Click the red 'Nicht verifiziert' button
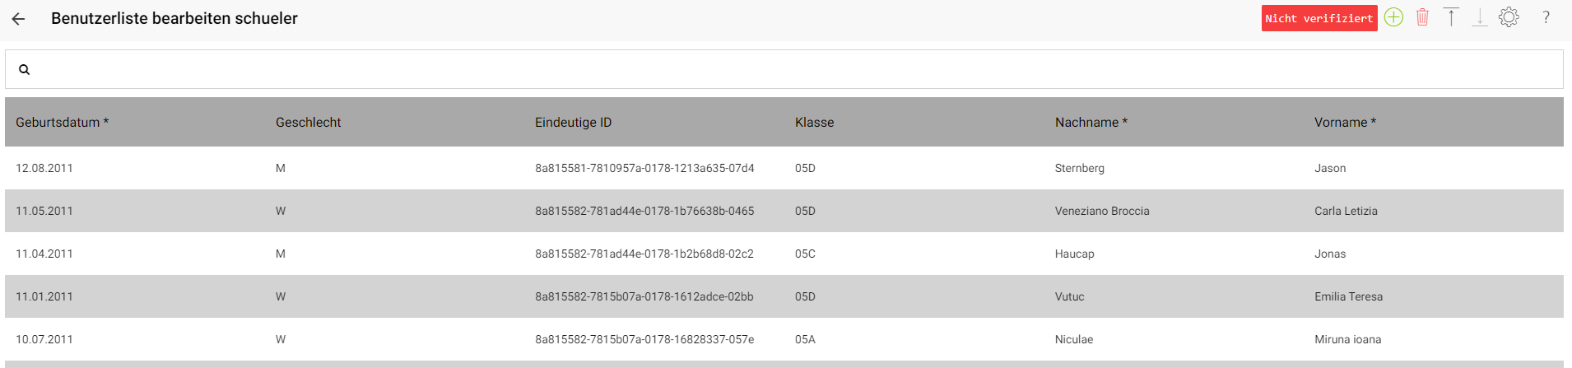The height and width of the screenshot is (368, 1572). tap(1319, 18)
